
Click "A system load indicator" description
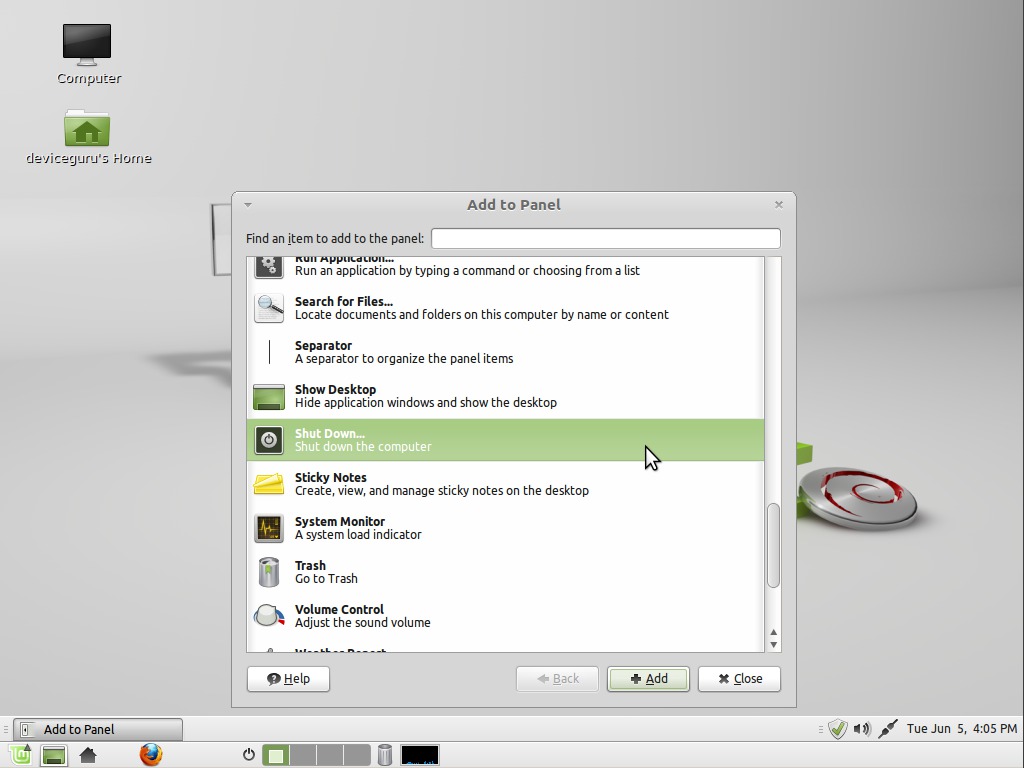coord(358,534)
